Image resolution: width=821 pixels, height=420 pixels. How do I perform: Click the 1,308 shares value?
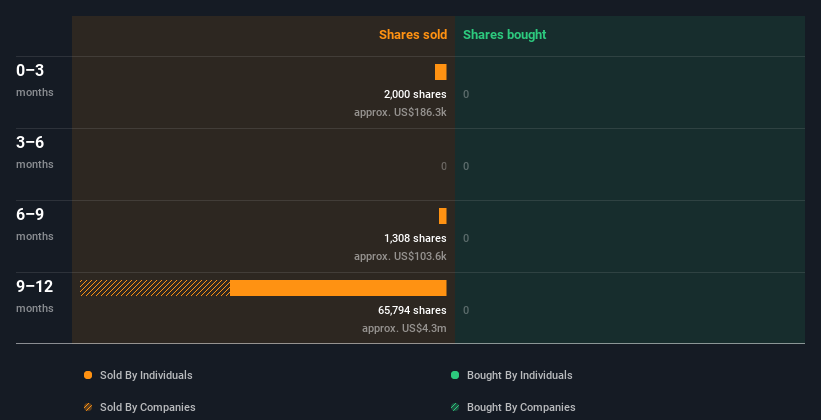click(415, 238)
